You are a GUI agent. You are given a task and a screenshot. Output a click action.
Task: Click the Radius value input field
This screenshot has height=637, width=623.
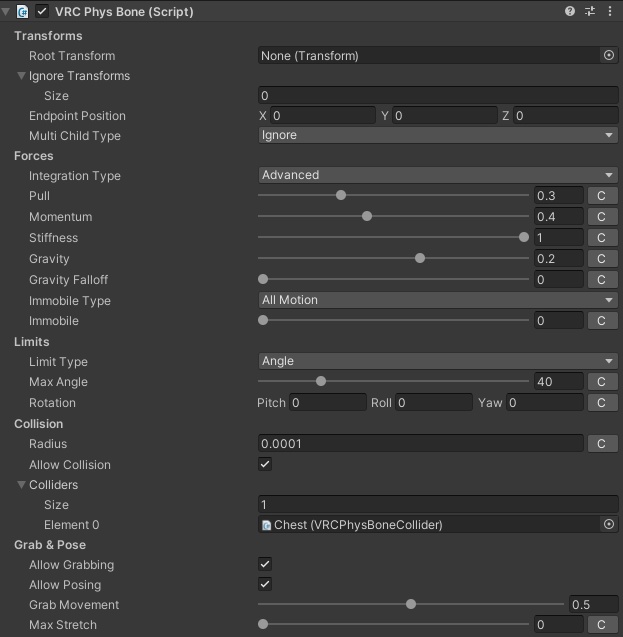click(x=420, y=444)
